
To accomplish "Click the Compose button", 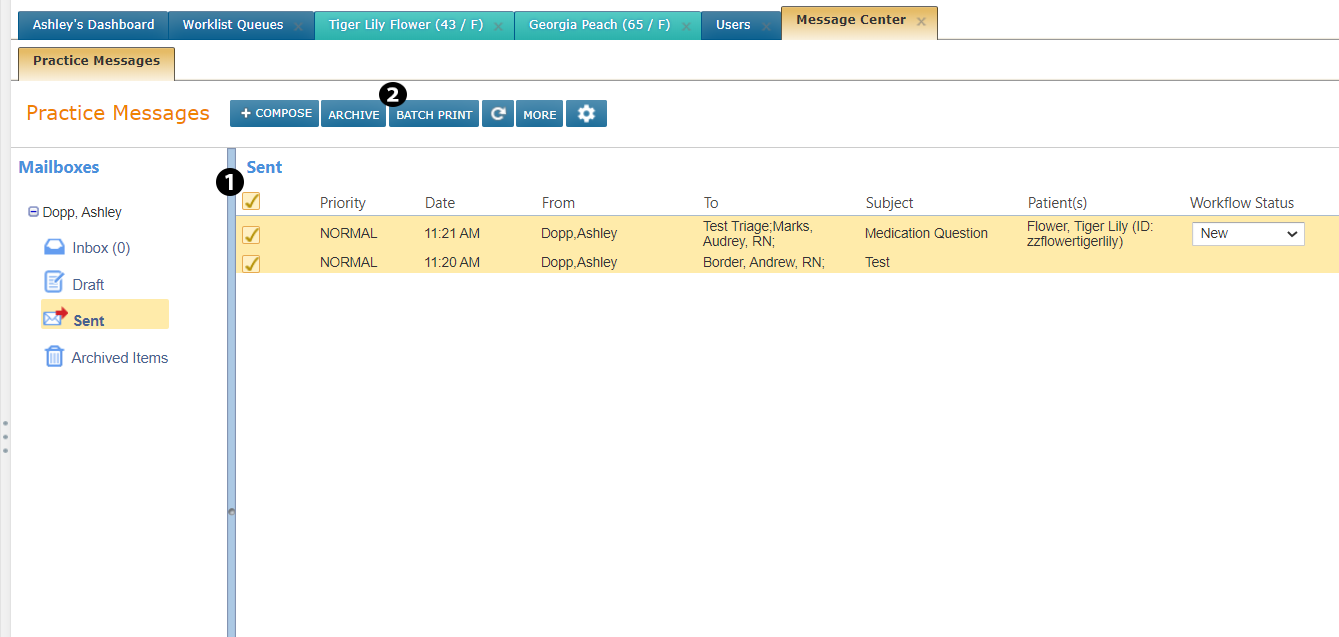I will coord(274,113).
